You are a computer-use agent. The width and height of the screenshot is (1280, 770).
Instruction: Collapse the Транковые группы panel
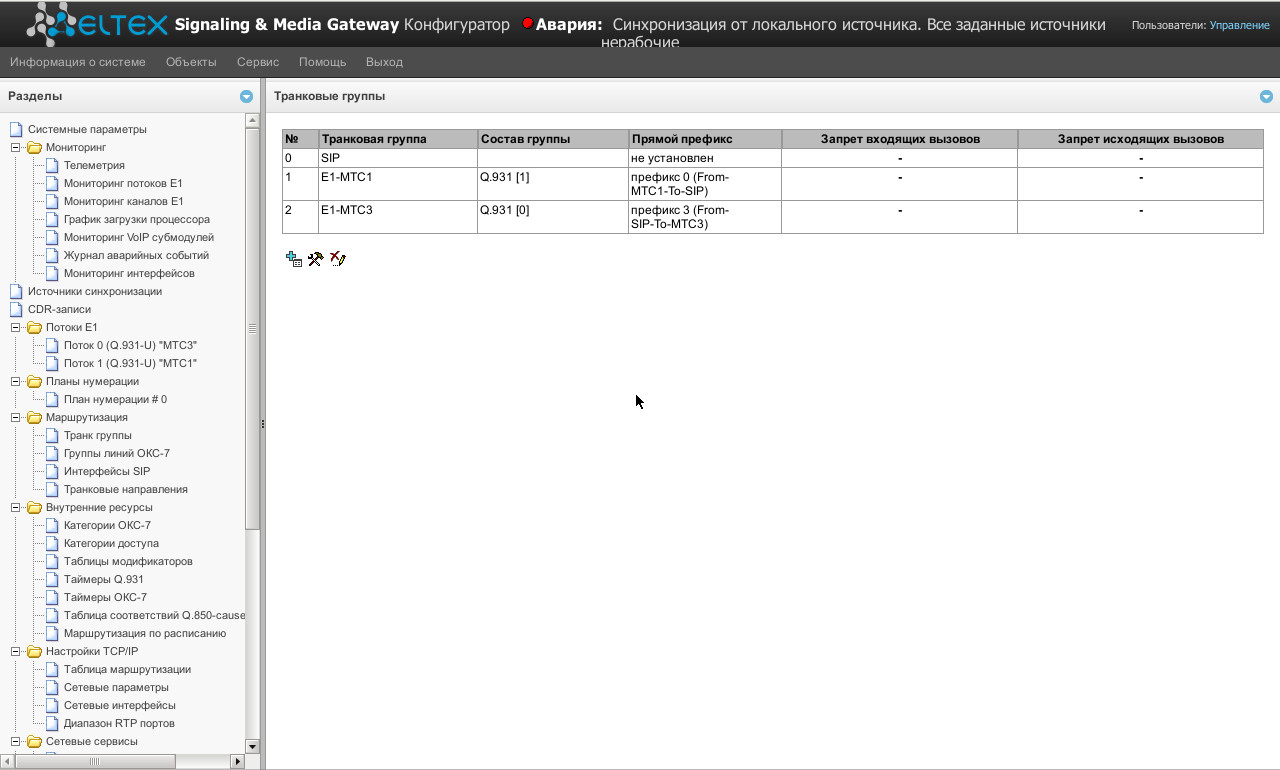click(1267, 97)
